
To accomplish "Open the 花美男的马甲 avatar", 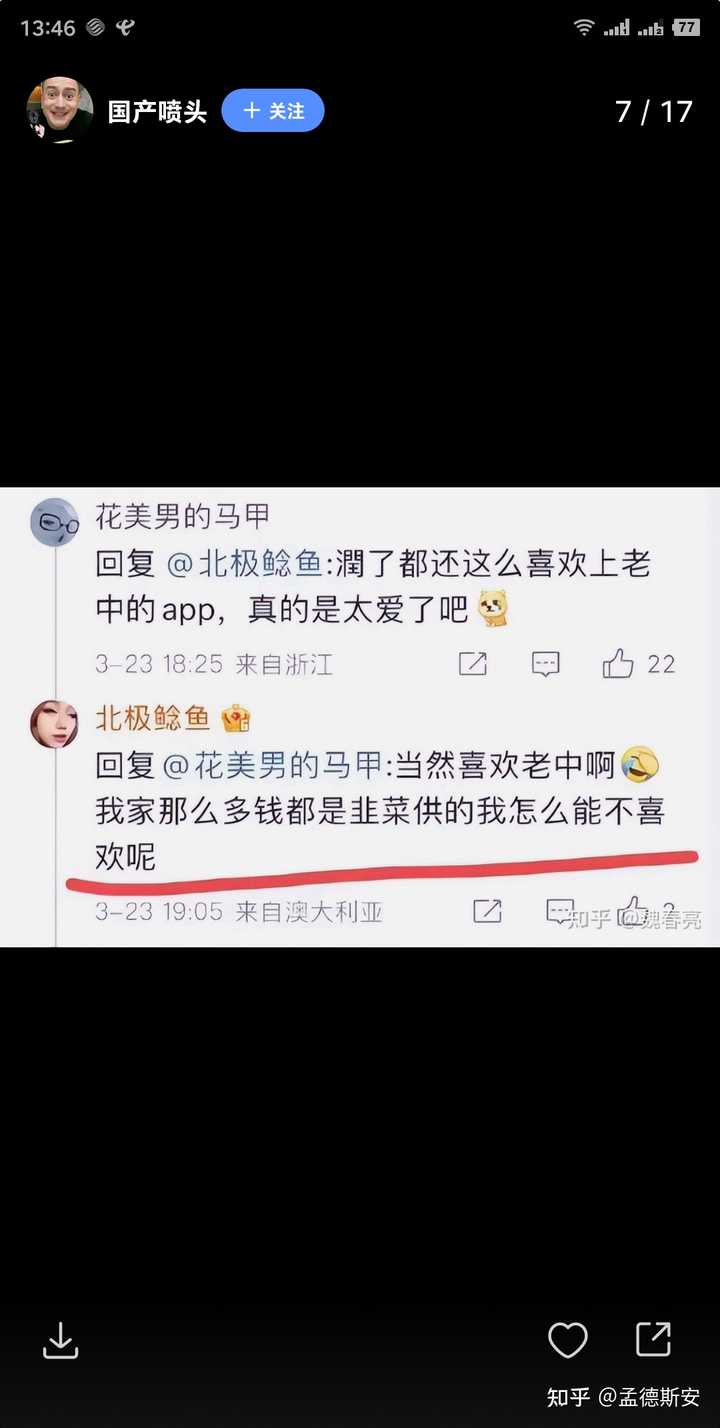I will click(54, 522).
